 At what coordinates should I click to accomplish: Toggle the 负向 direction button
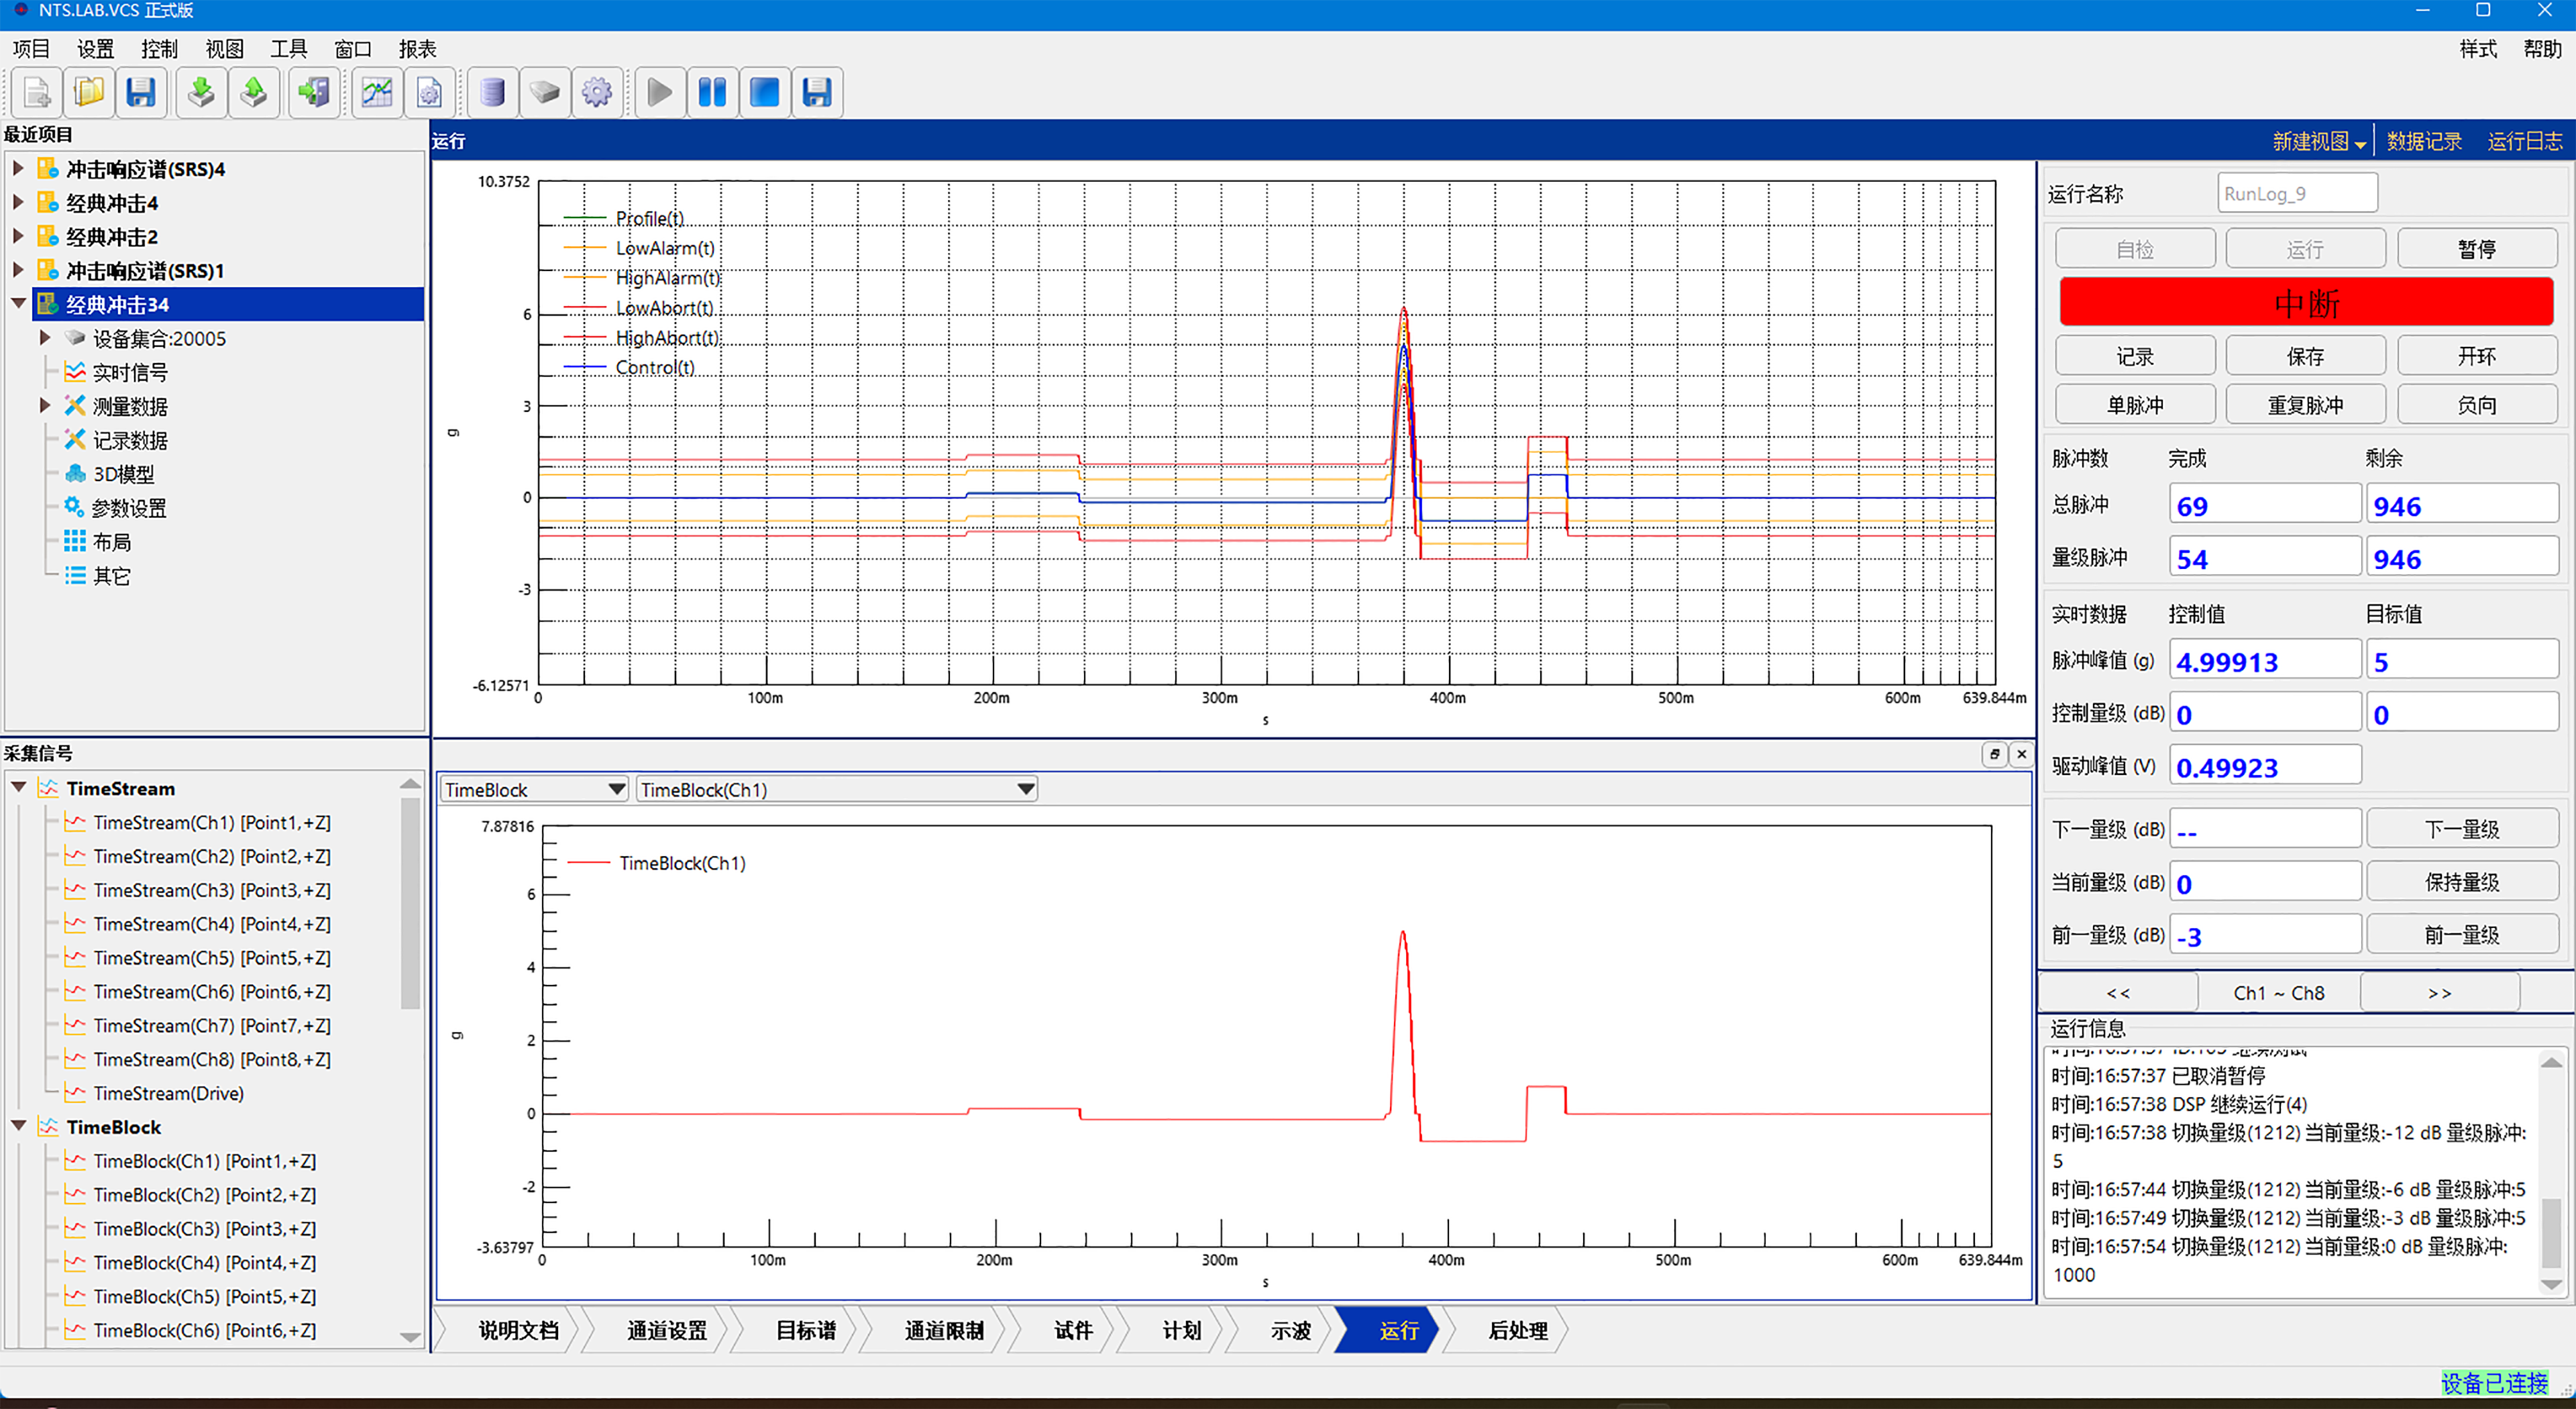[x=2476, y=405]
